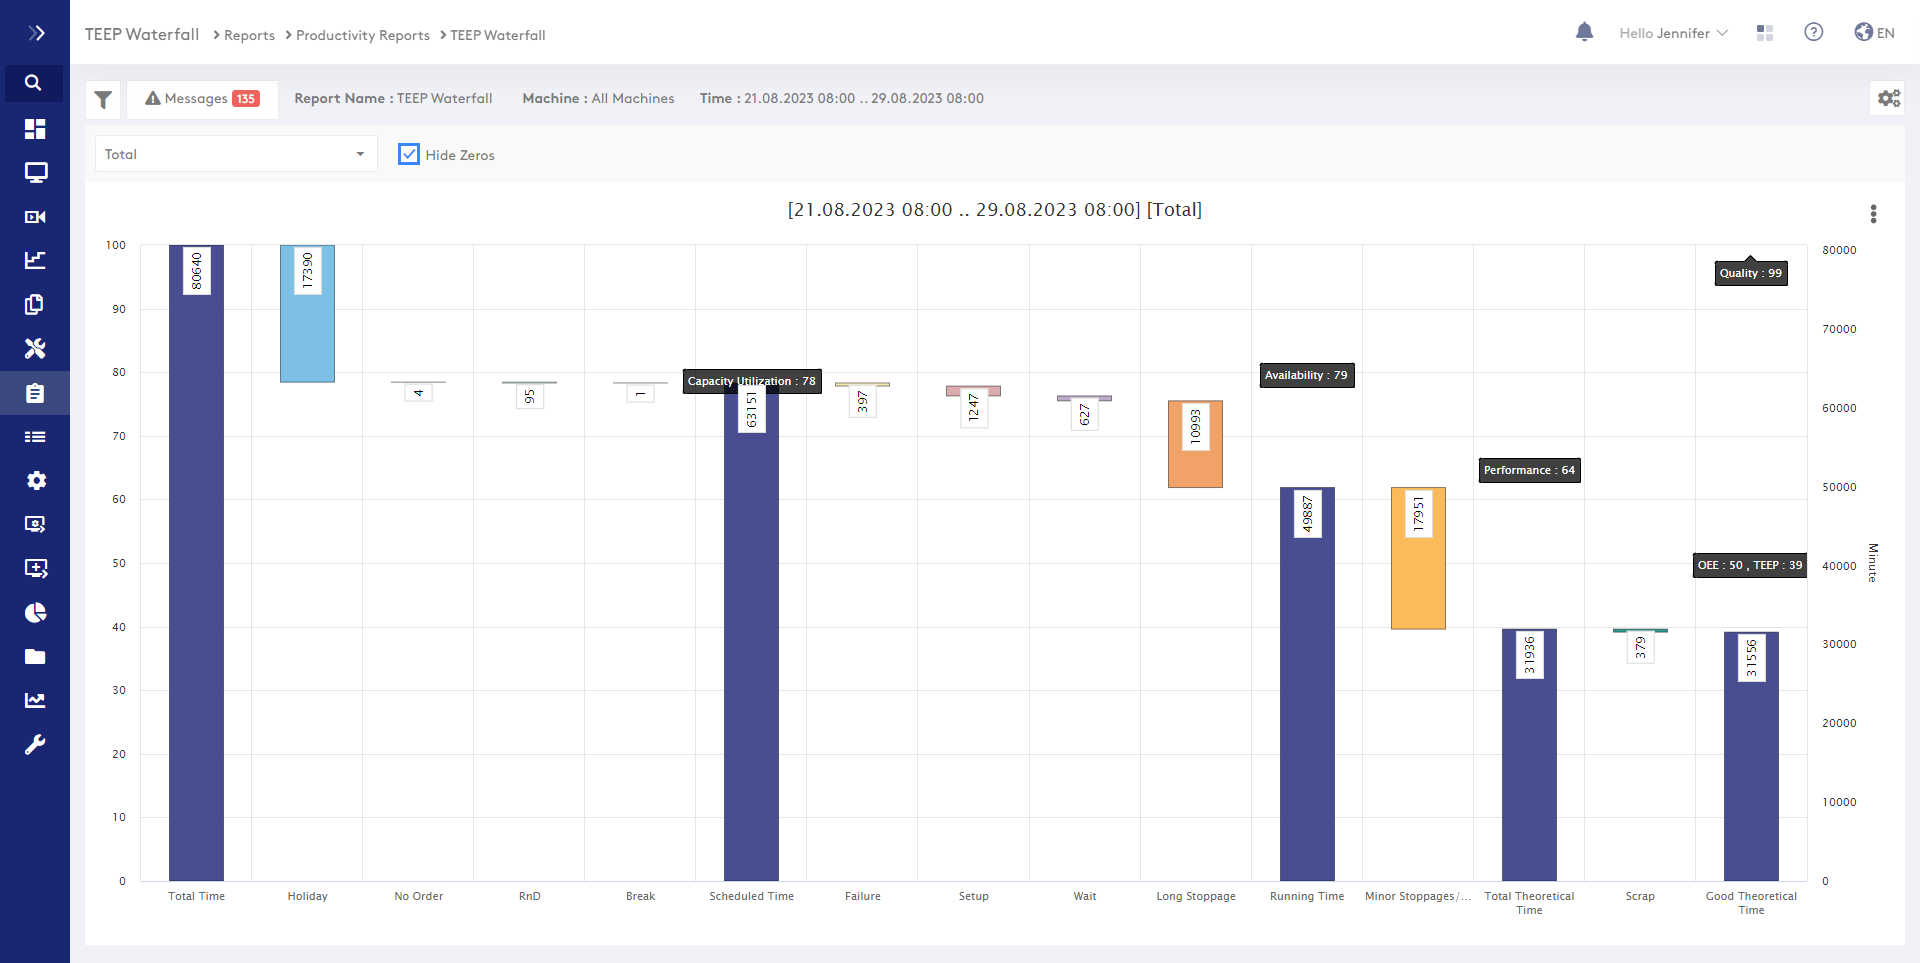Open report settings gears icon
The width and height of the screenshot is (1920, 963).
(x=1888, y=98)
